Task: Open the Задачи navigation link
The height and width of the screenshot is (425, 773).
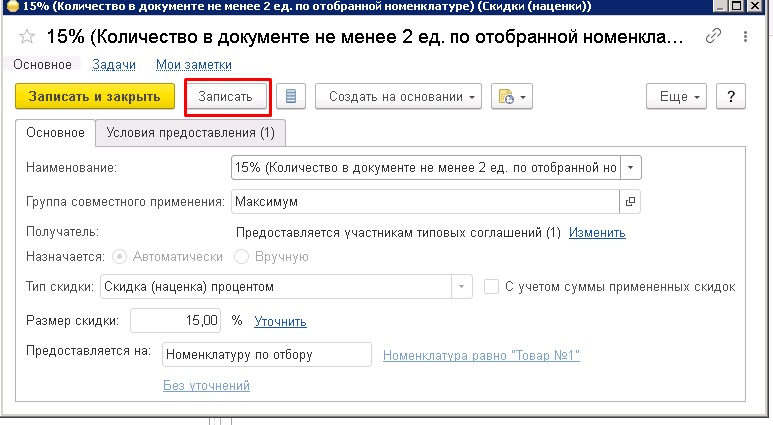Action: (x=113, y=65)
